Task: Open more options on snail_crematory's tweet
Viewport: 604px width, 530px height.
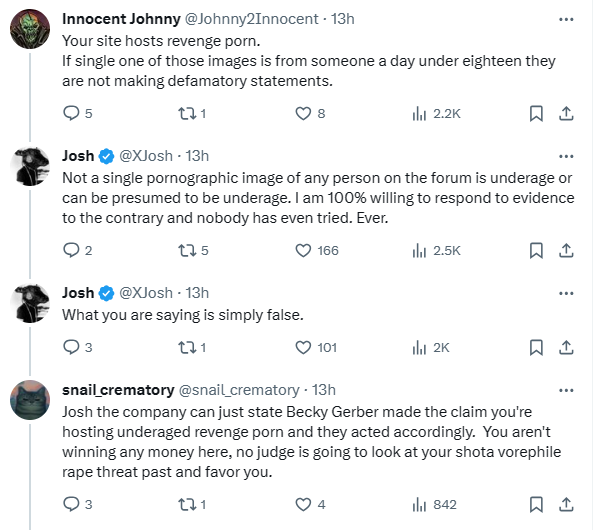Action: [566, 389]
